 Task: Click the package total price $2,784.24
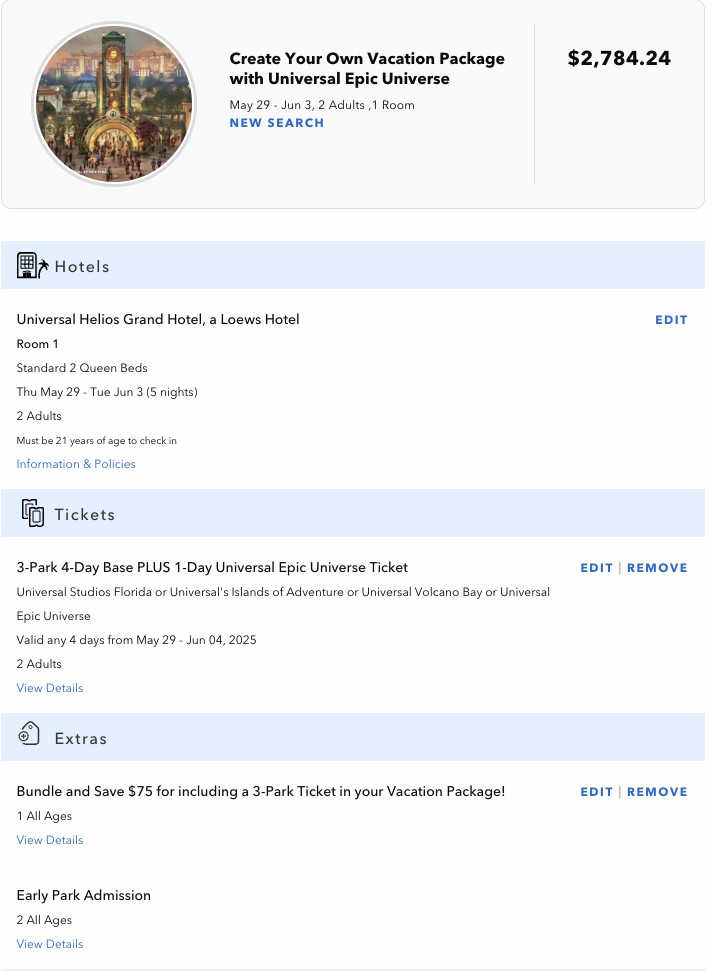[619, 58]
